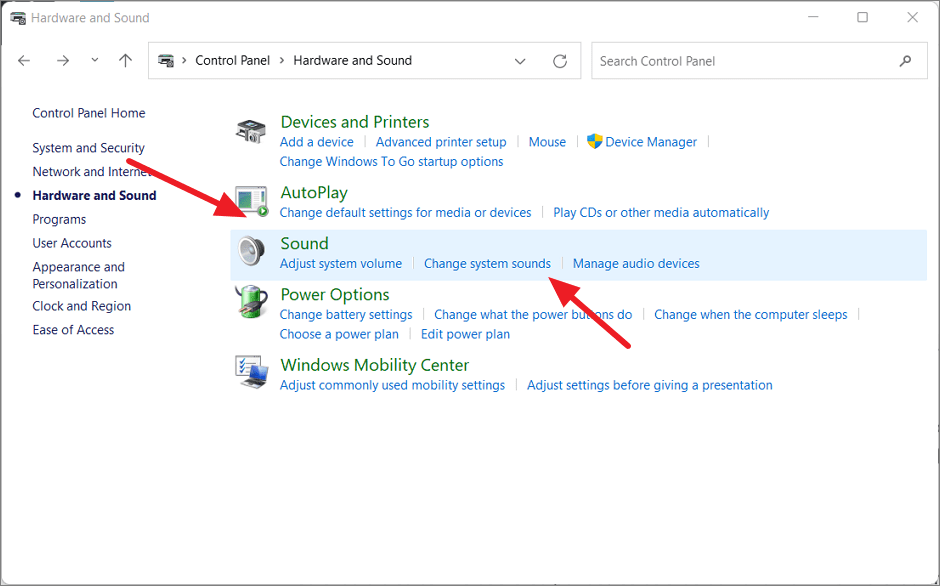This screenshot has height=586, width=940.
Task: Open Change system sounds
Action: coord(488,263)
